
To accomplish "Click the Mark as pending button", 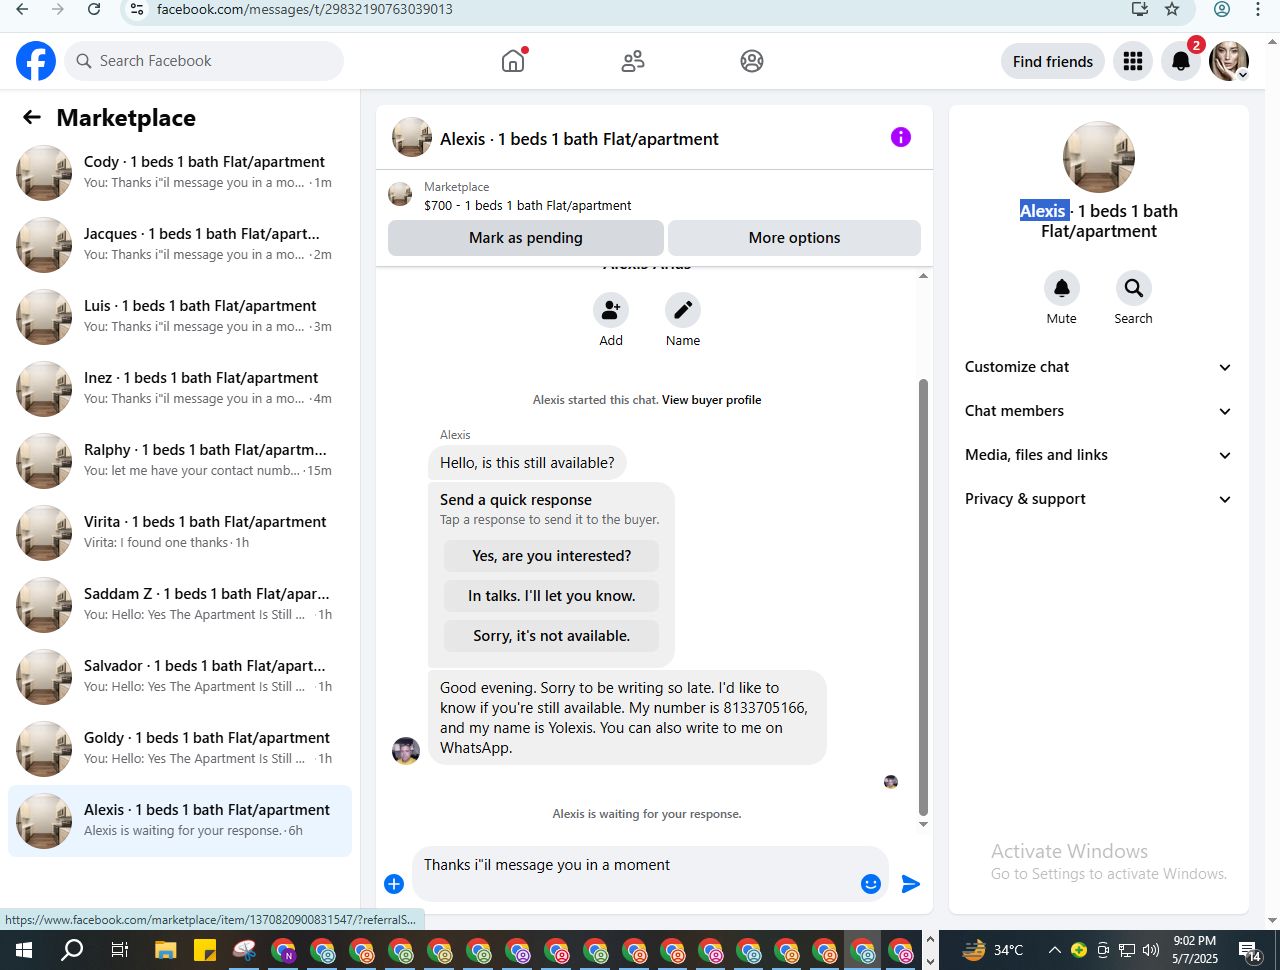I will (526, 238).
